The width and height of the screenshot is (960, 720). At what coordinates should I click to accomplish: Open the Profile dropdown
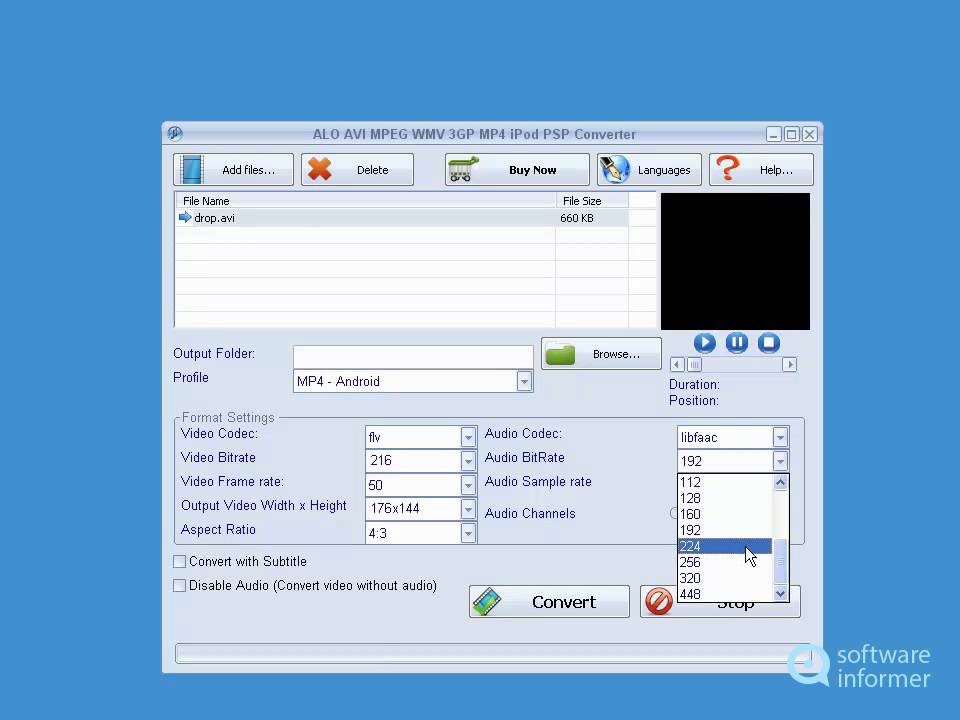tap(524, 381)
